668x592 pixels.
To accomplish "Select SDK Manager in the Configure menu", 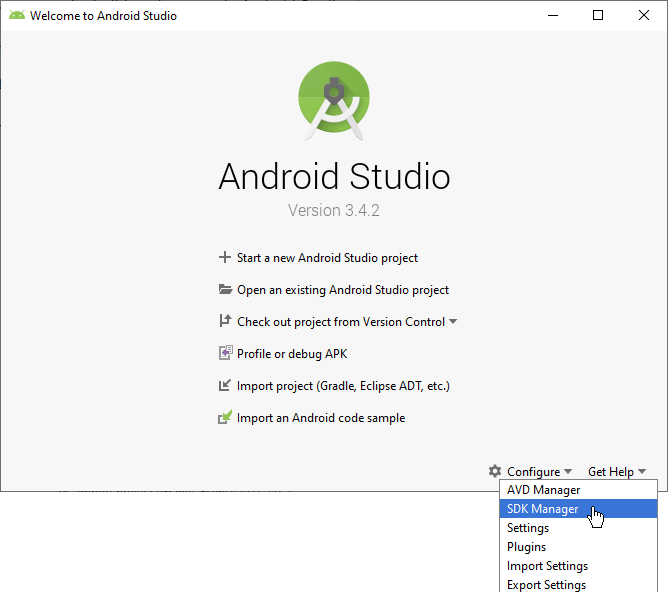I will pyautogui.click(x=542, y=509).
